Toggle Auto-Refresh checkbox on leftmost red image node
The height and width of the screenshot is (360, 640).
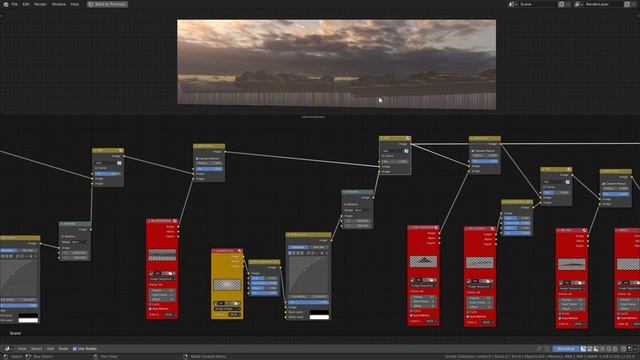pyautogui.click(x=151, y=309)
